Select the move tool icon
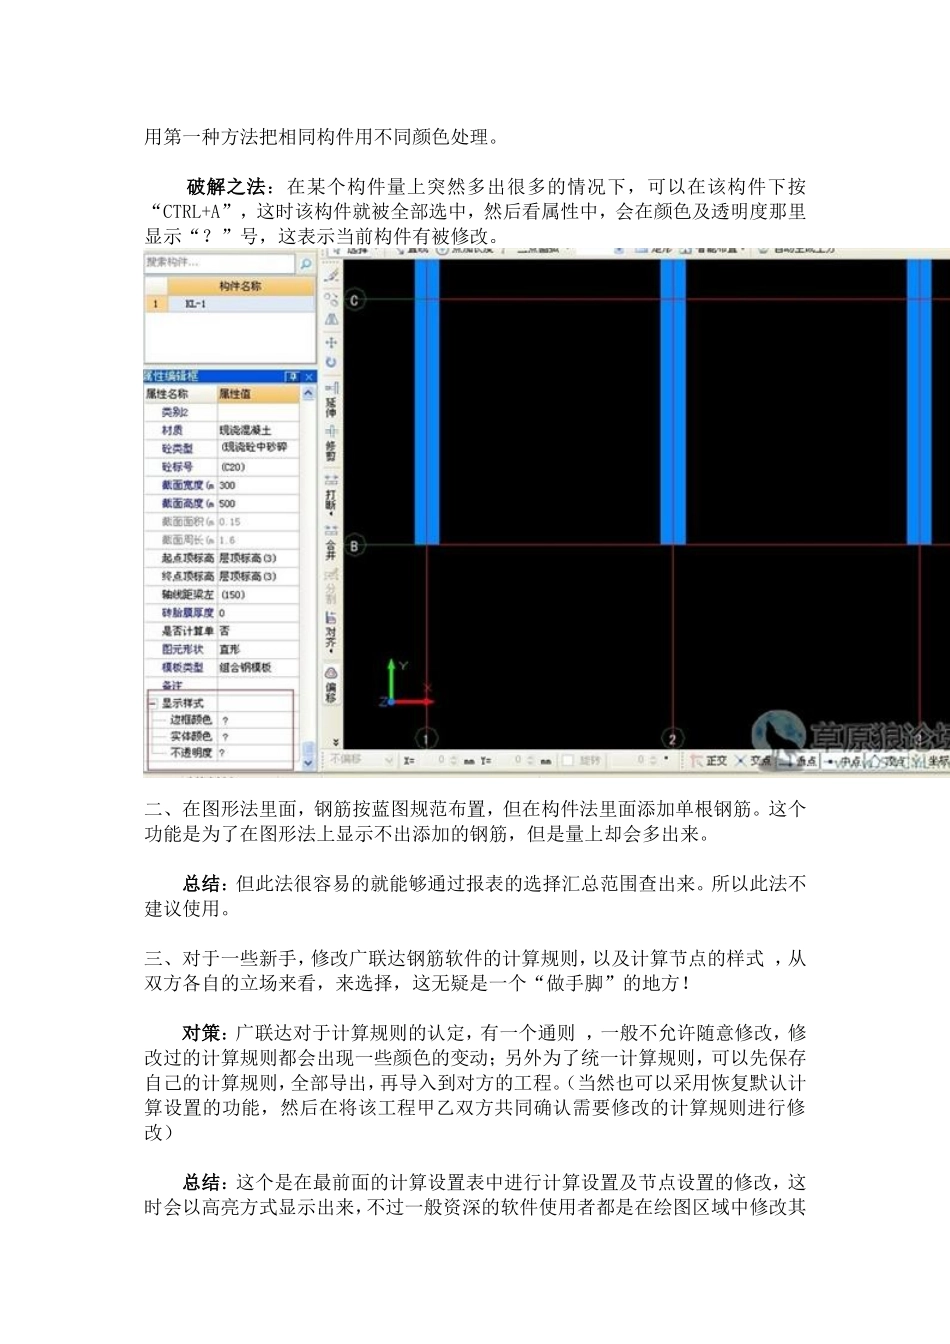Image resolution: width=950 pixels, height=1344 pixels. 332,342
